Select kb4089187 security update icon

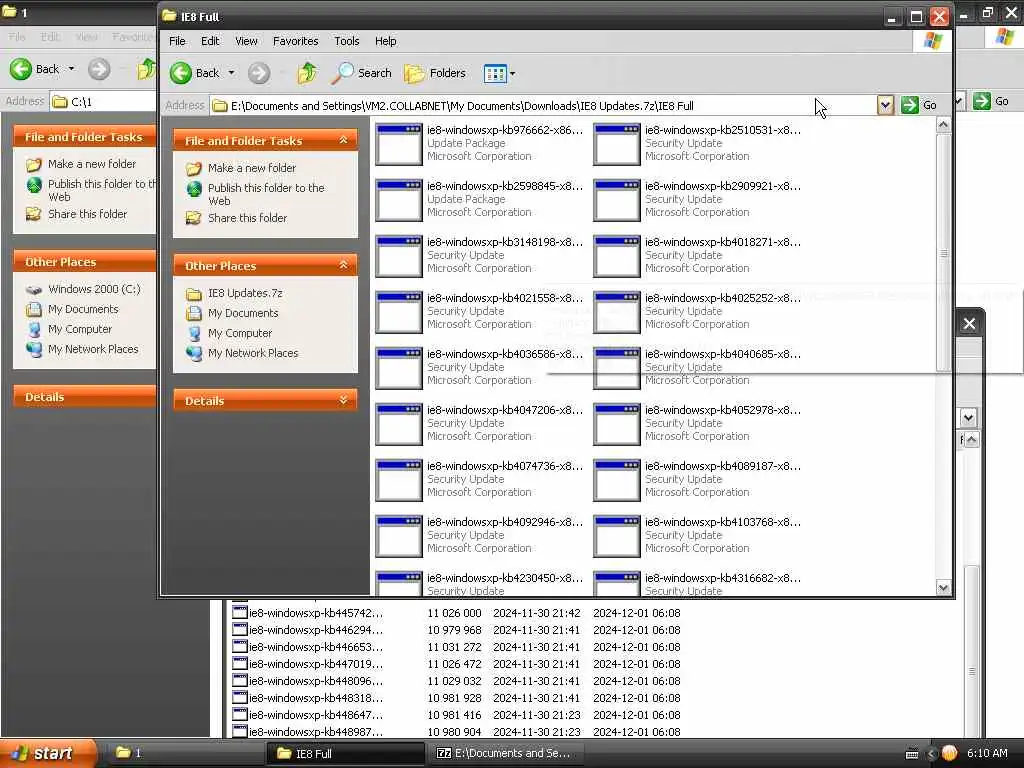tap(616, 481)
